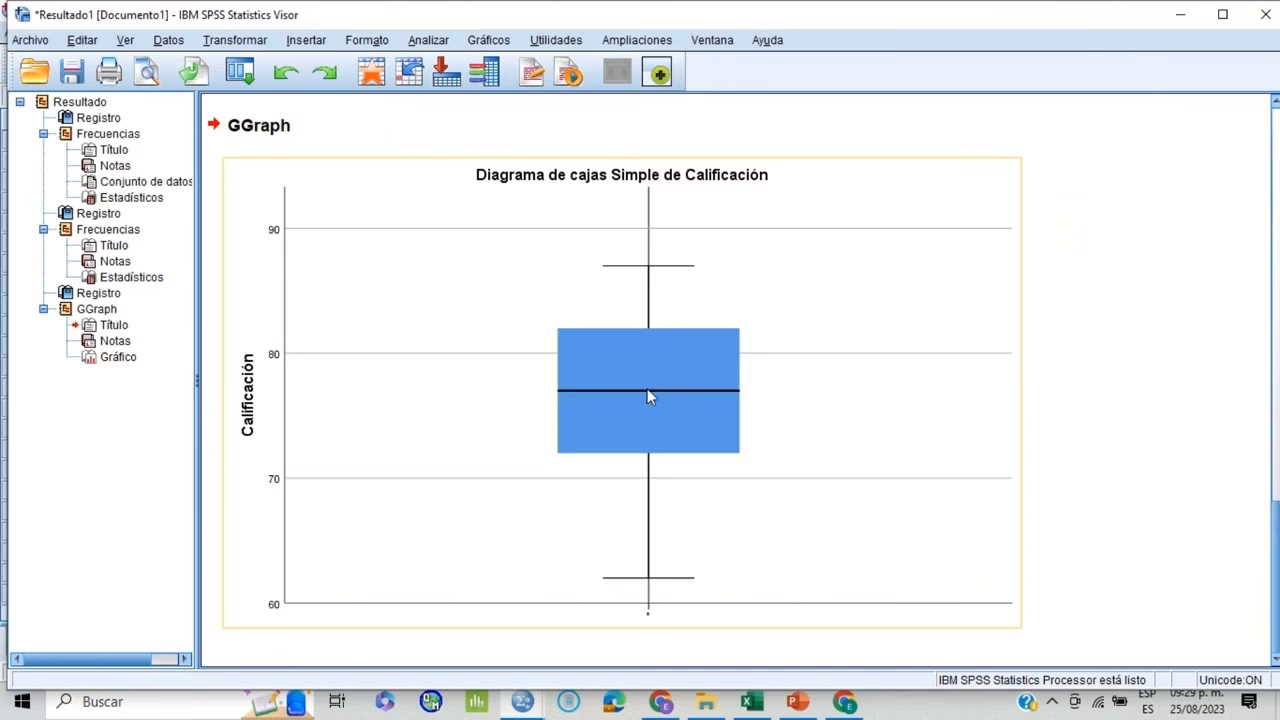Image resolution: width=1280 pixels, height=720 pixels.
Task: Open the Notas item under GGraph
Action: [115, 341]
